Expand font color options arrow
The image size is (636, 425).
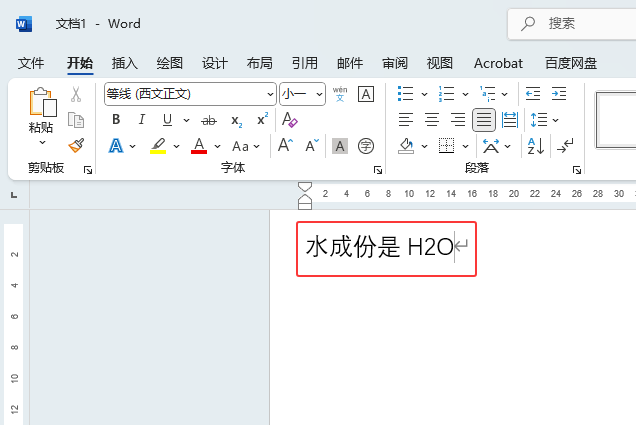coord(217,146)
